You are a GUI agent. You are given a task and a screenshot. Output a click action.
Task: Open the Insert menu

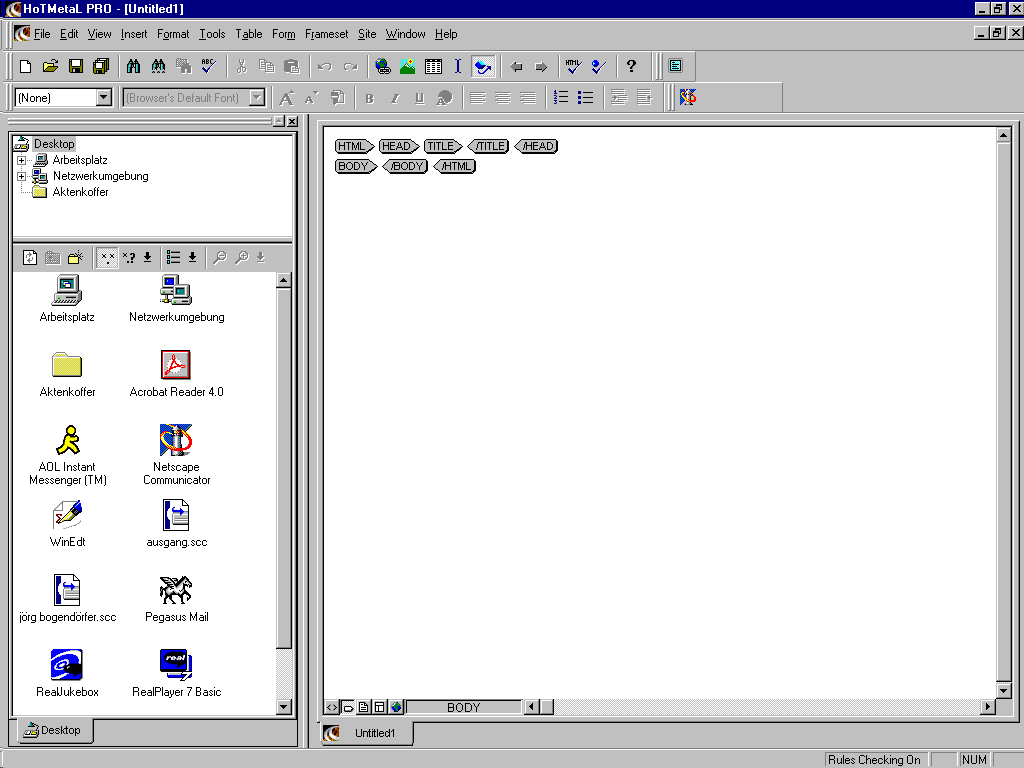point(134,34)
